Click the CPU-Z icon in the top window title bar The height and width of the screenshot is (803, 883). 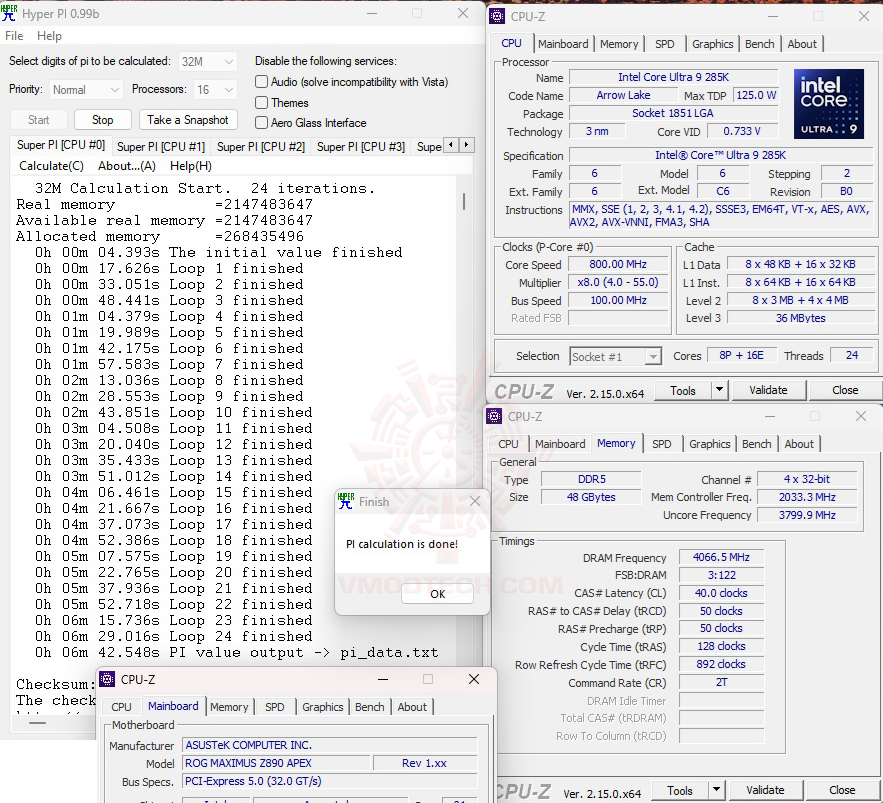(x=495, y=16)
